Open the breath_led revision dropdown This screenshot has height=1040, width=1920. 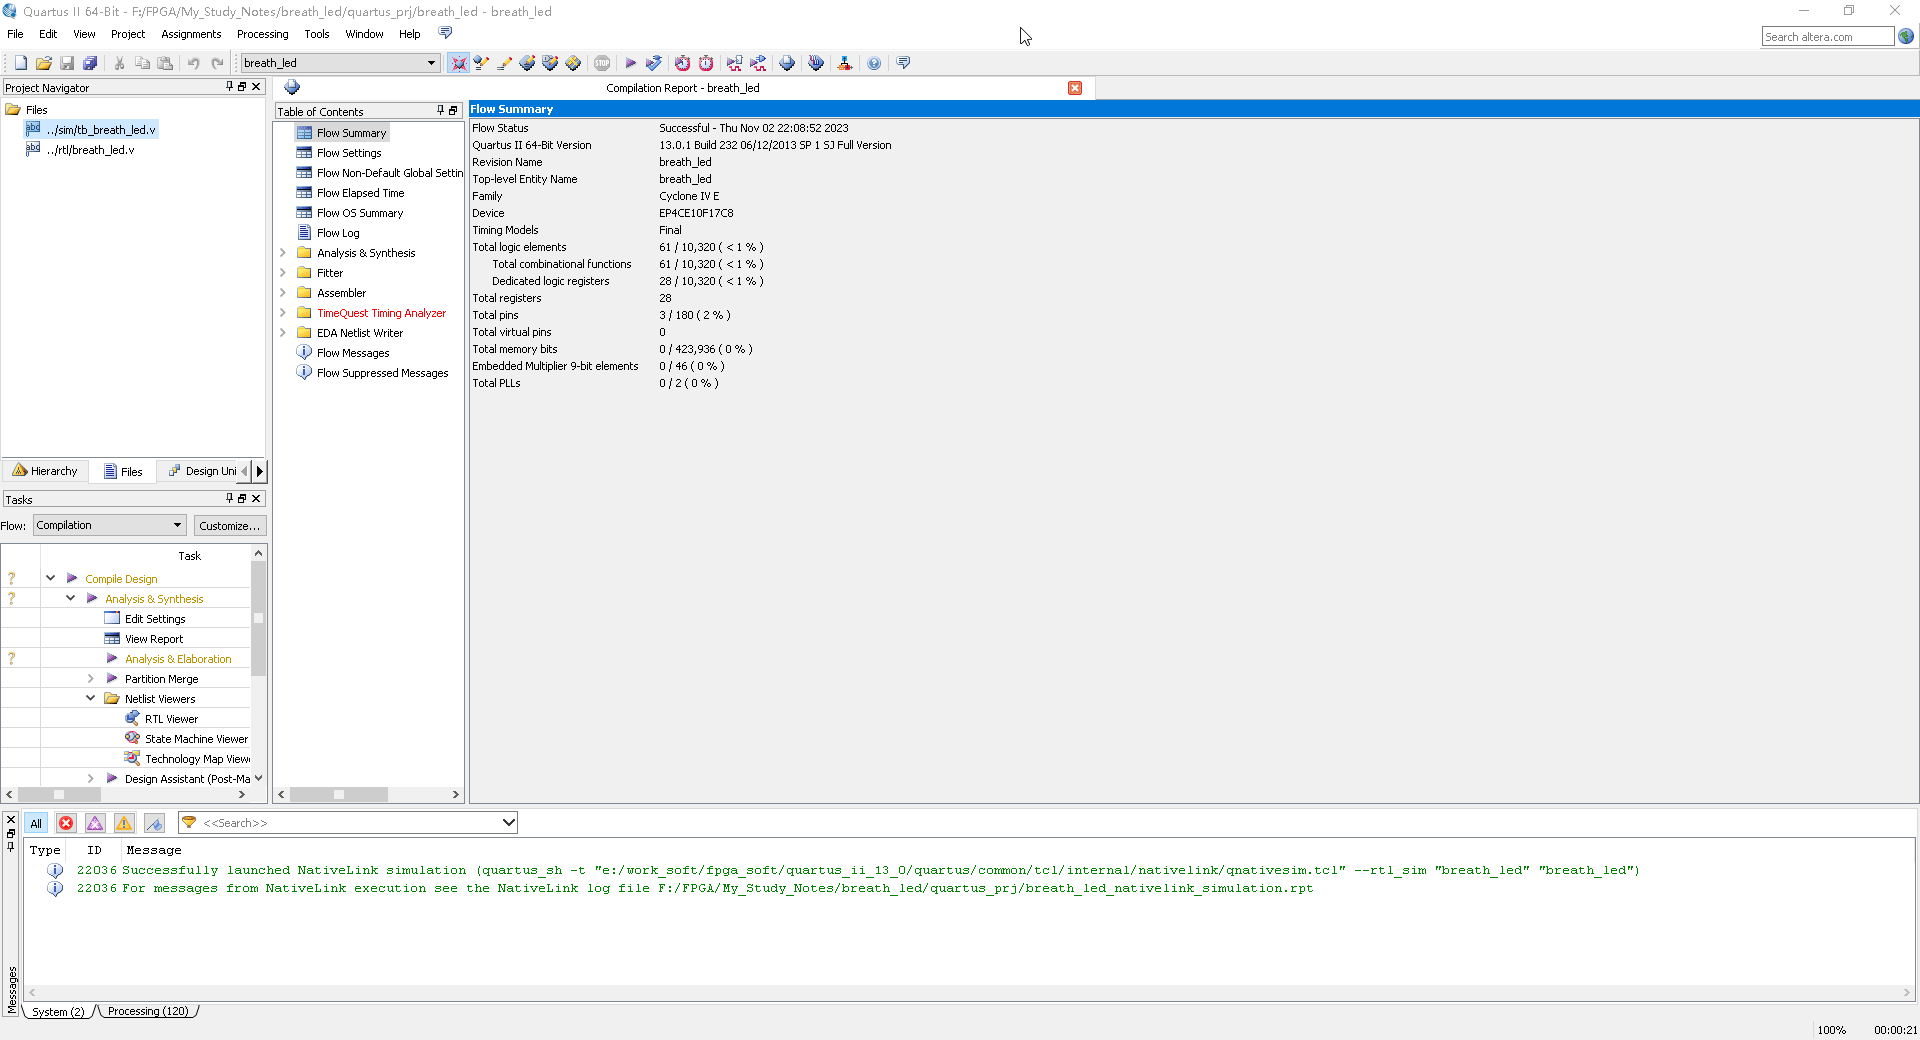(431, 63)
